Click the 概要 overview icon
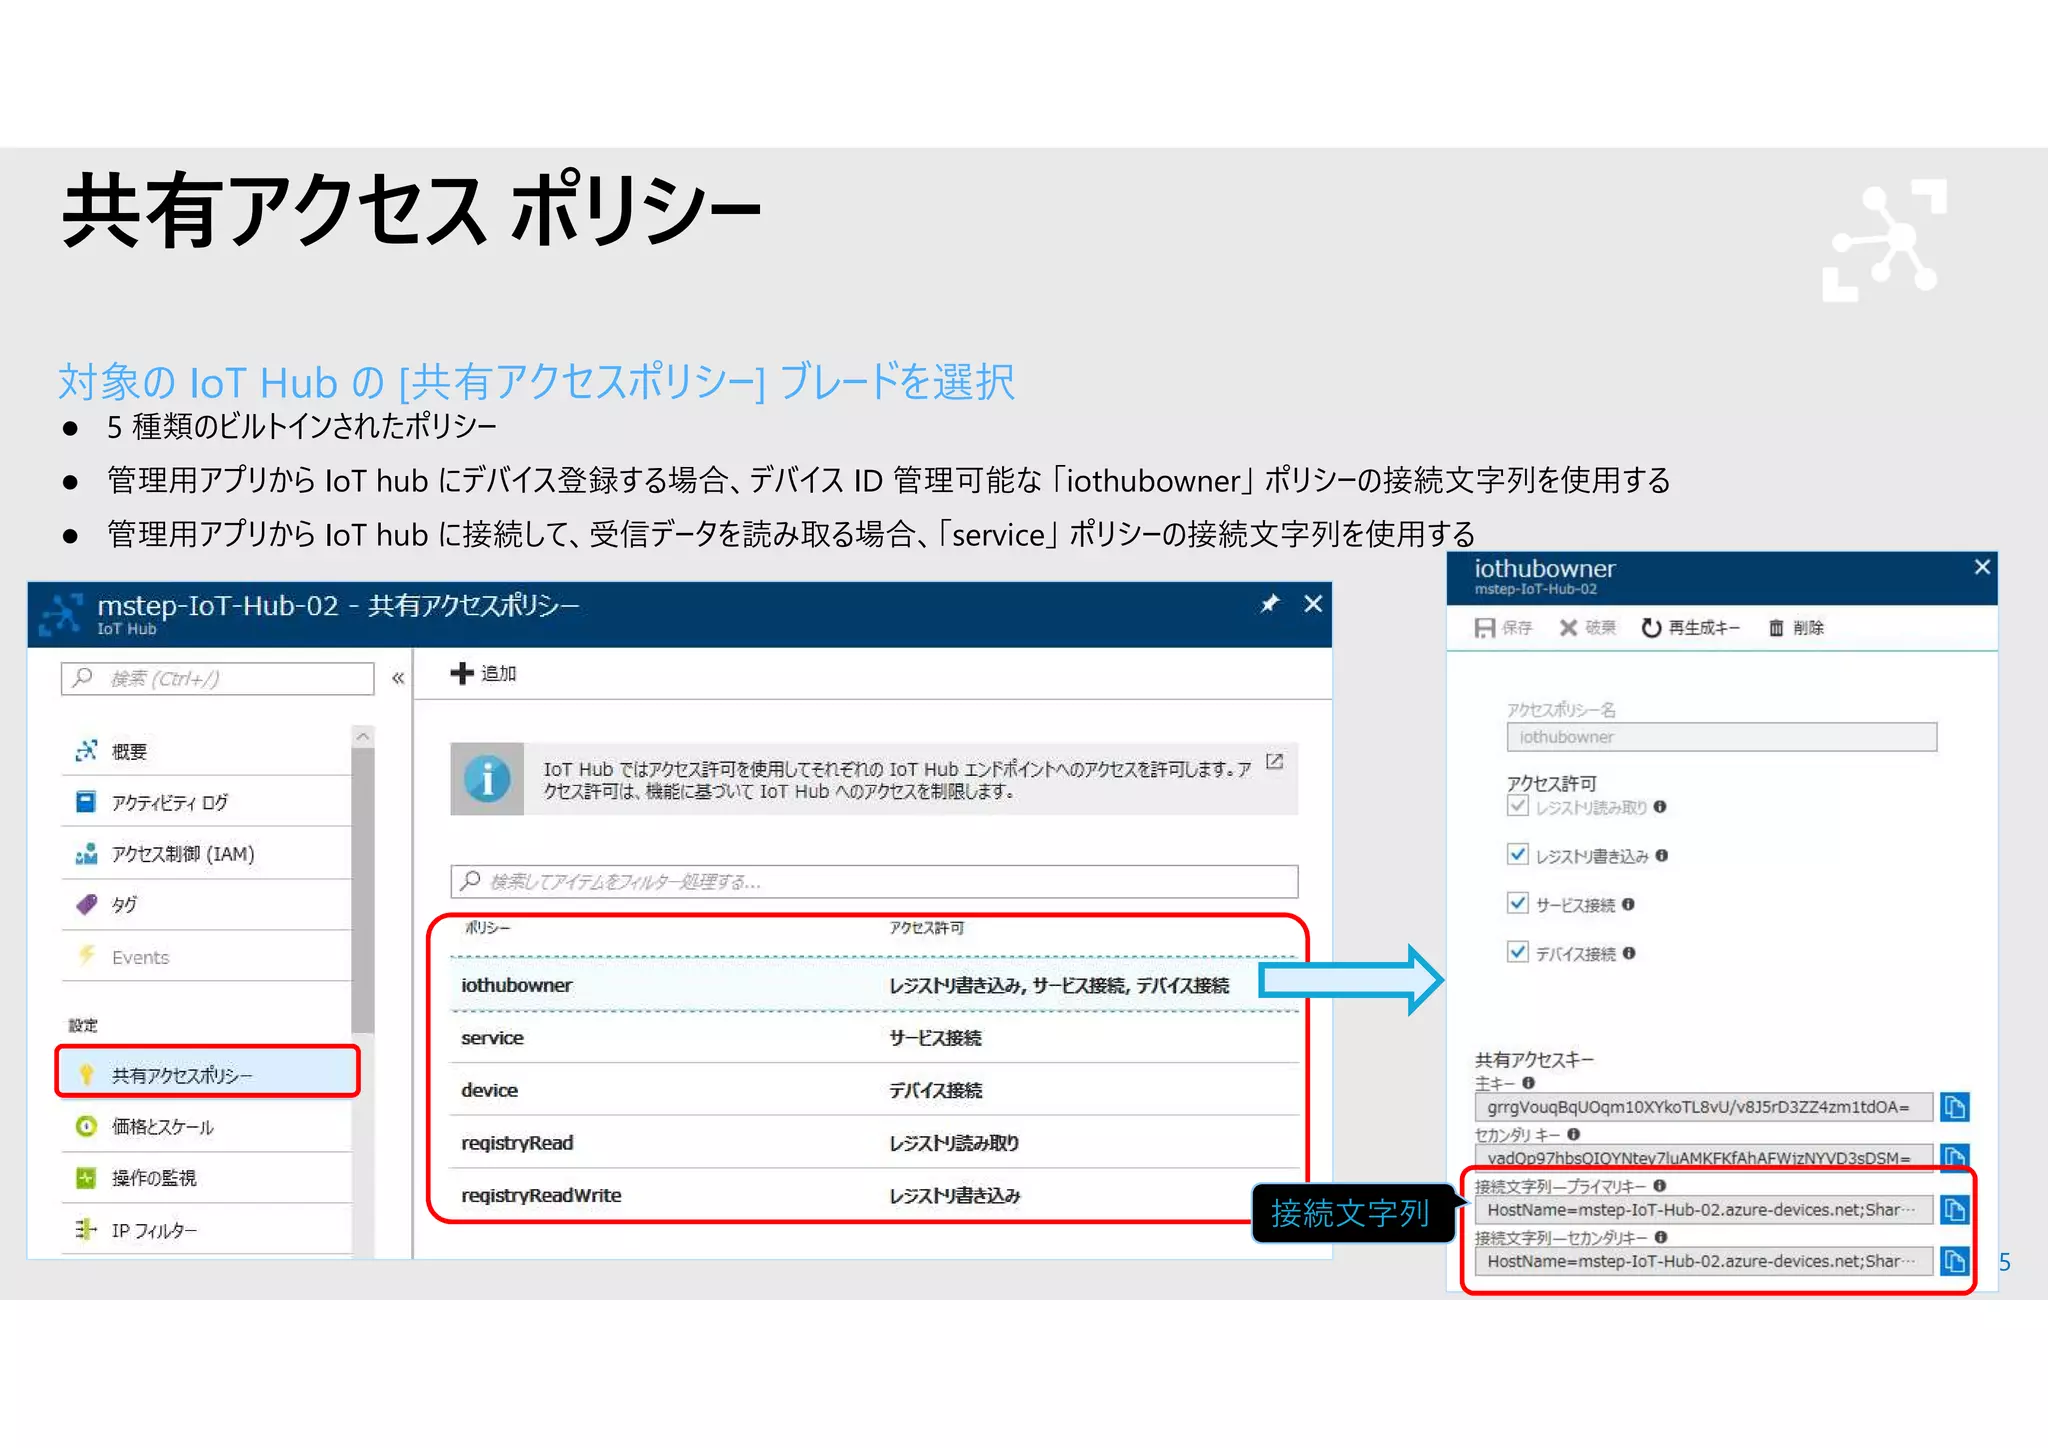Viewport: 2048px width, 1448px height. coord(86,750)
